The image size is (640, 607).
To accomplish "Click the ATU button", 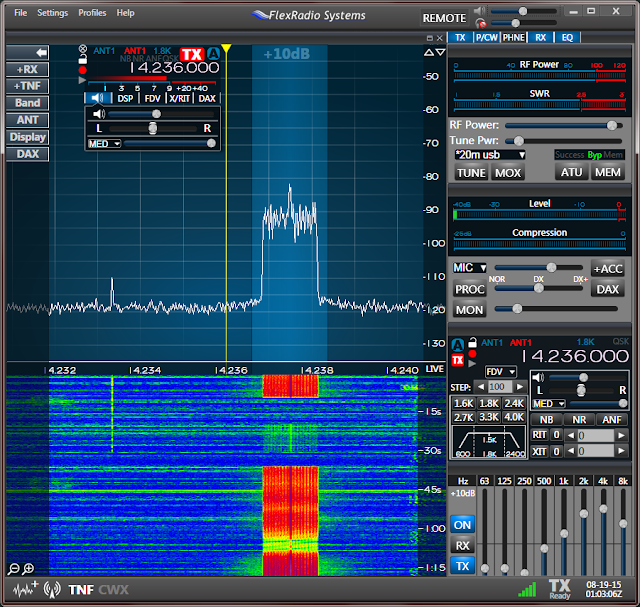I will [x=571, y=172].
